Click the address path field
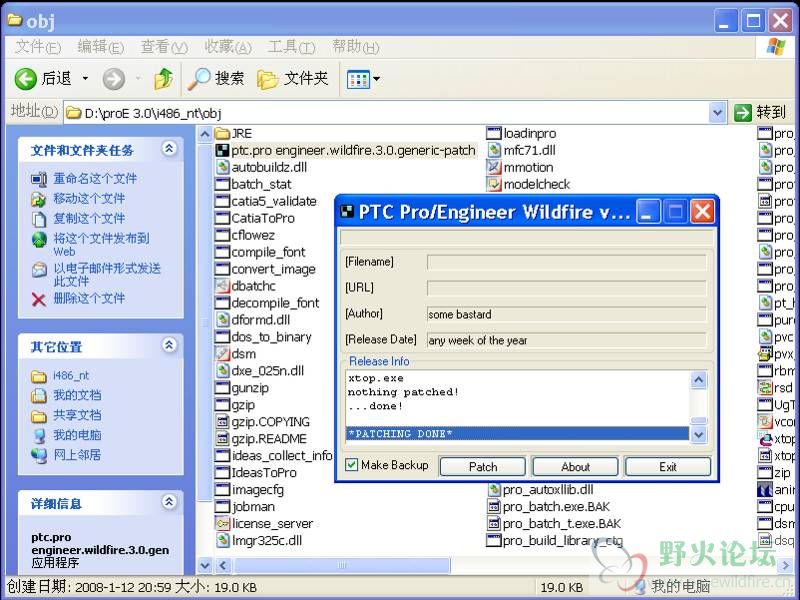 point(386,113)
